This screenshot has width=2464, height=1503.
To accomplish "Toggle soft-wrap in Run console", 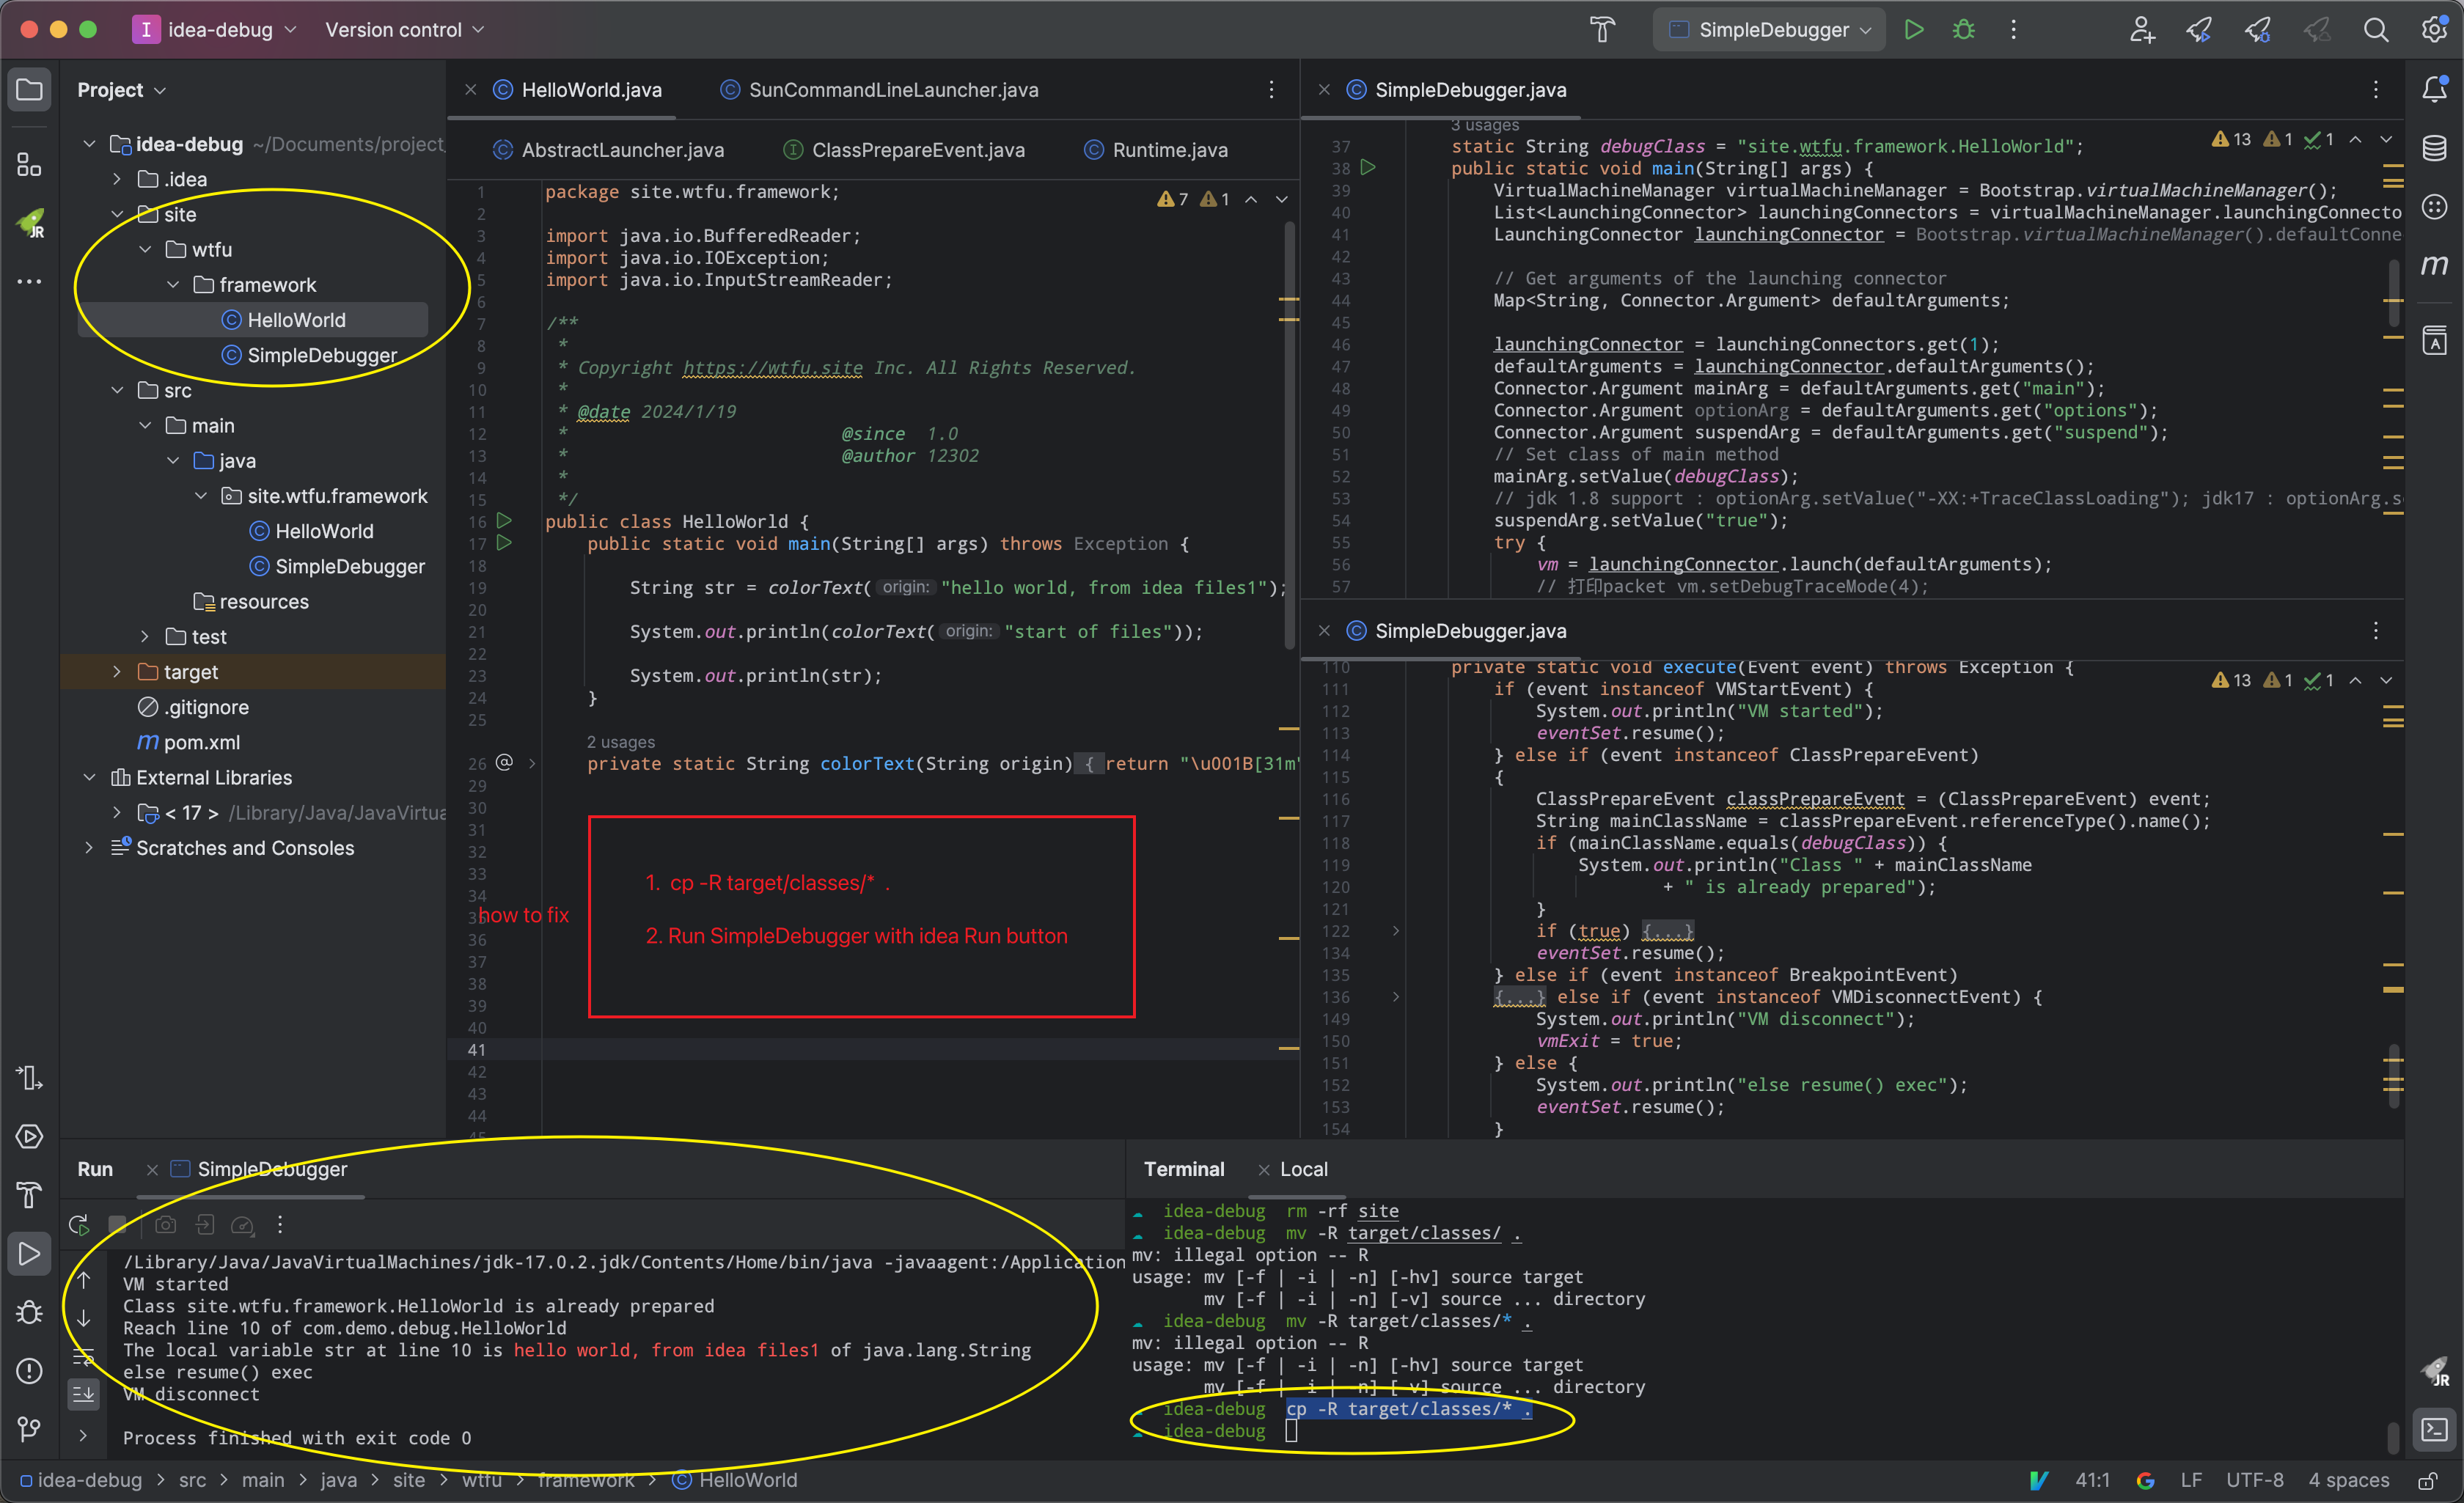I will 84,1357.
